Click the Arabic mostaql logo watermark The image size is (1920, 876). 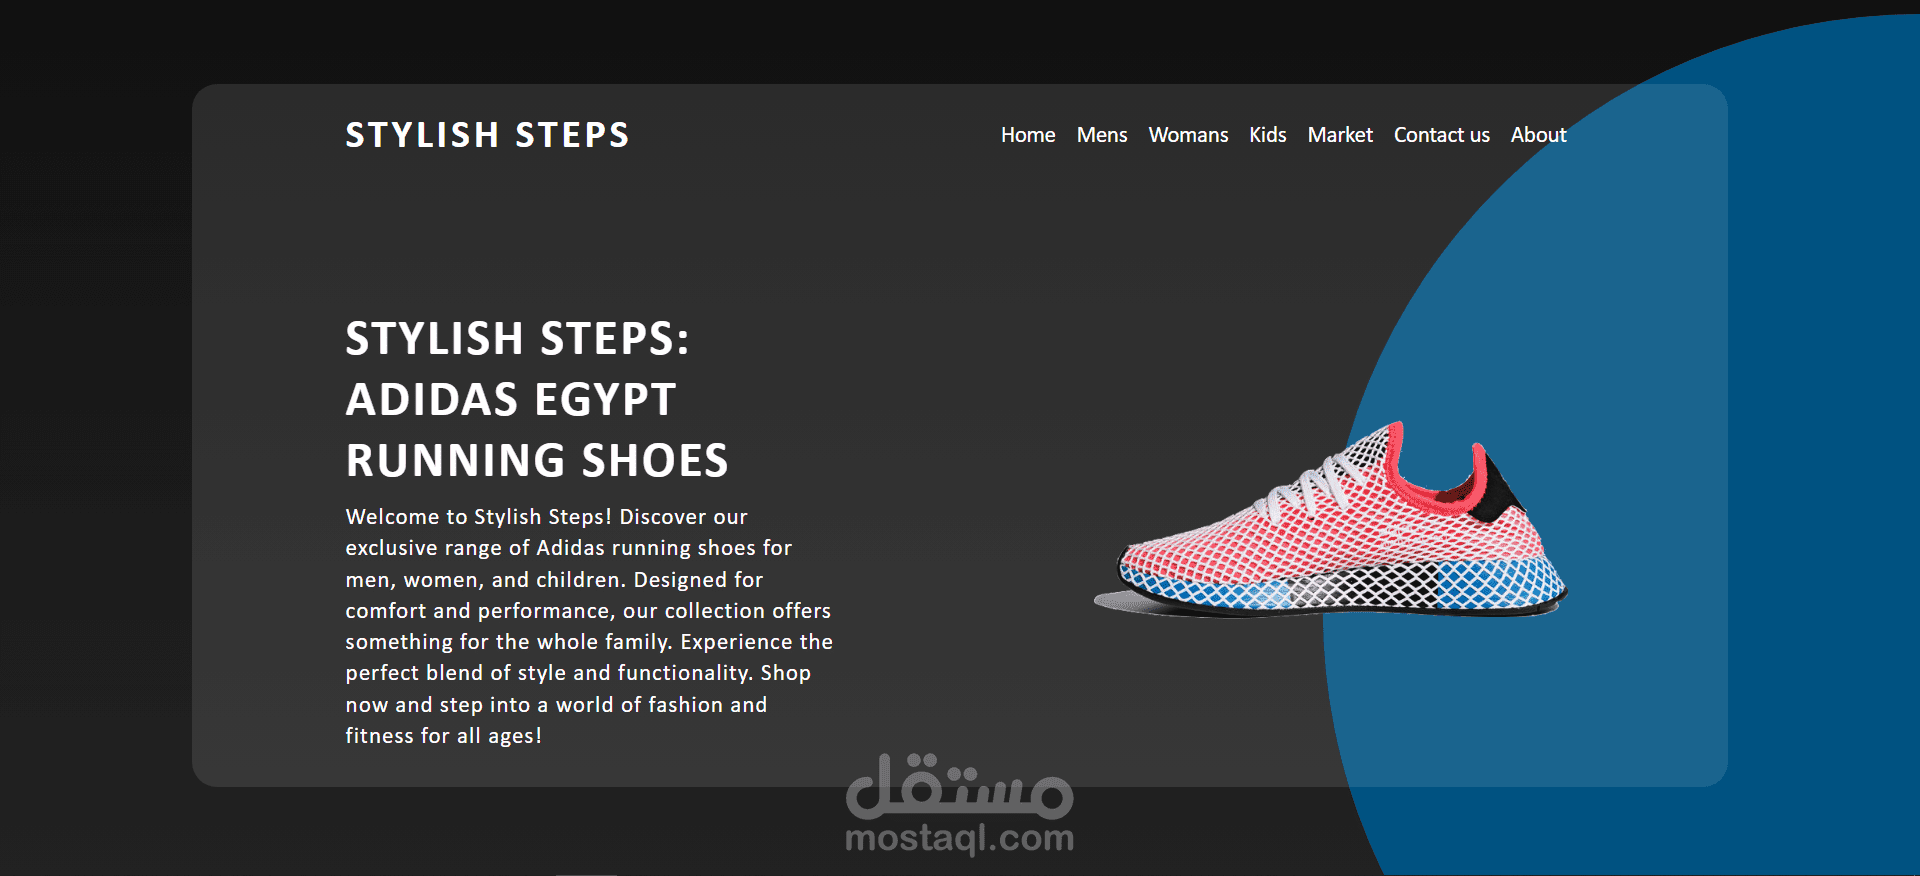pyautogui.click(x=960, y=786)
